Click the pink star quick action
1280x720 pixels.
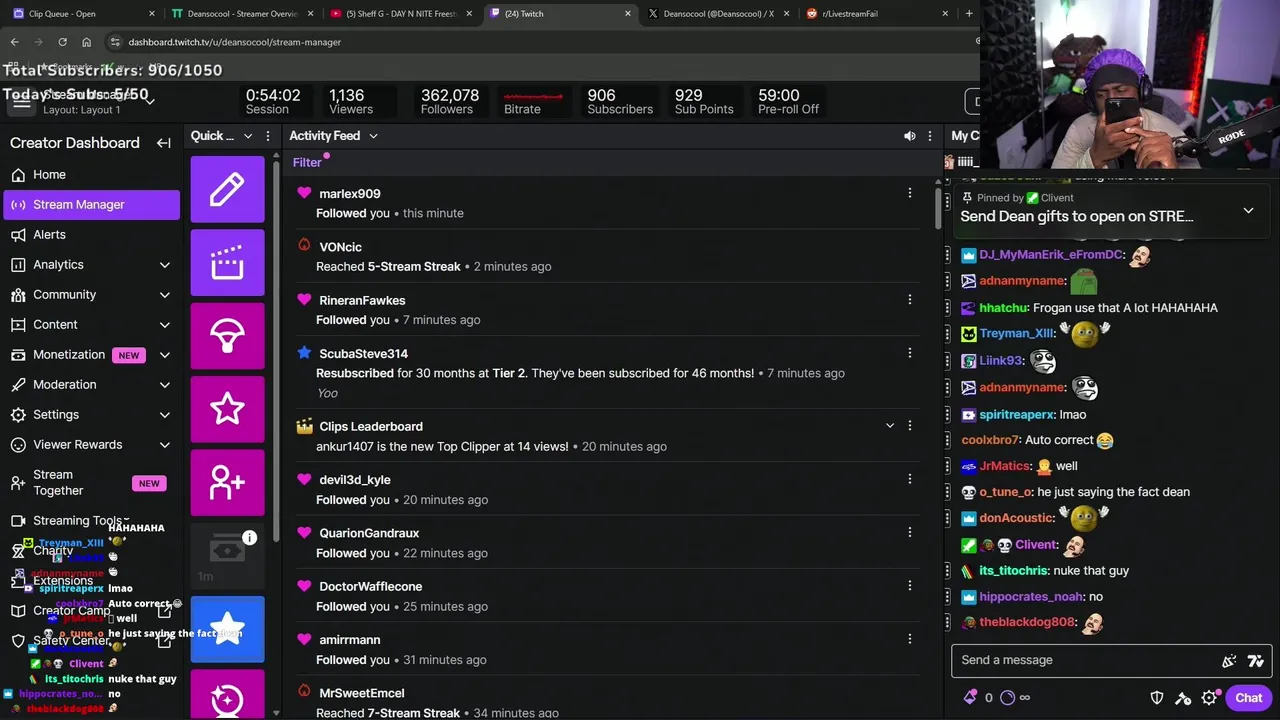point(227,409)
